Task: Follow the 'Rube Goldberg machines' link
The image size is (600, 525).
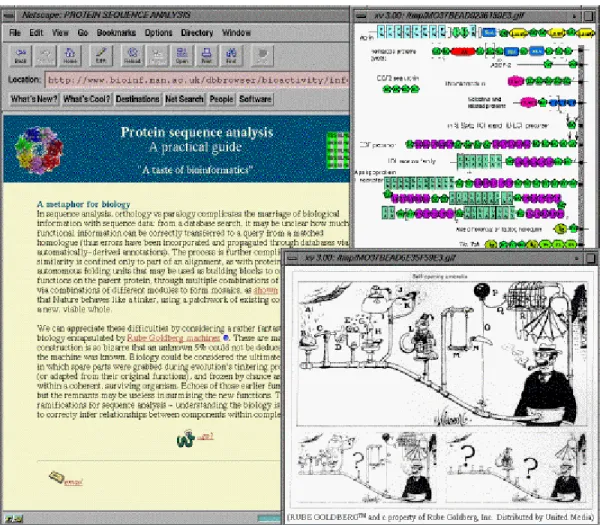Action: pyautogui.click(x=173, y=338)
